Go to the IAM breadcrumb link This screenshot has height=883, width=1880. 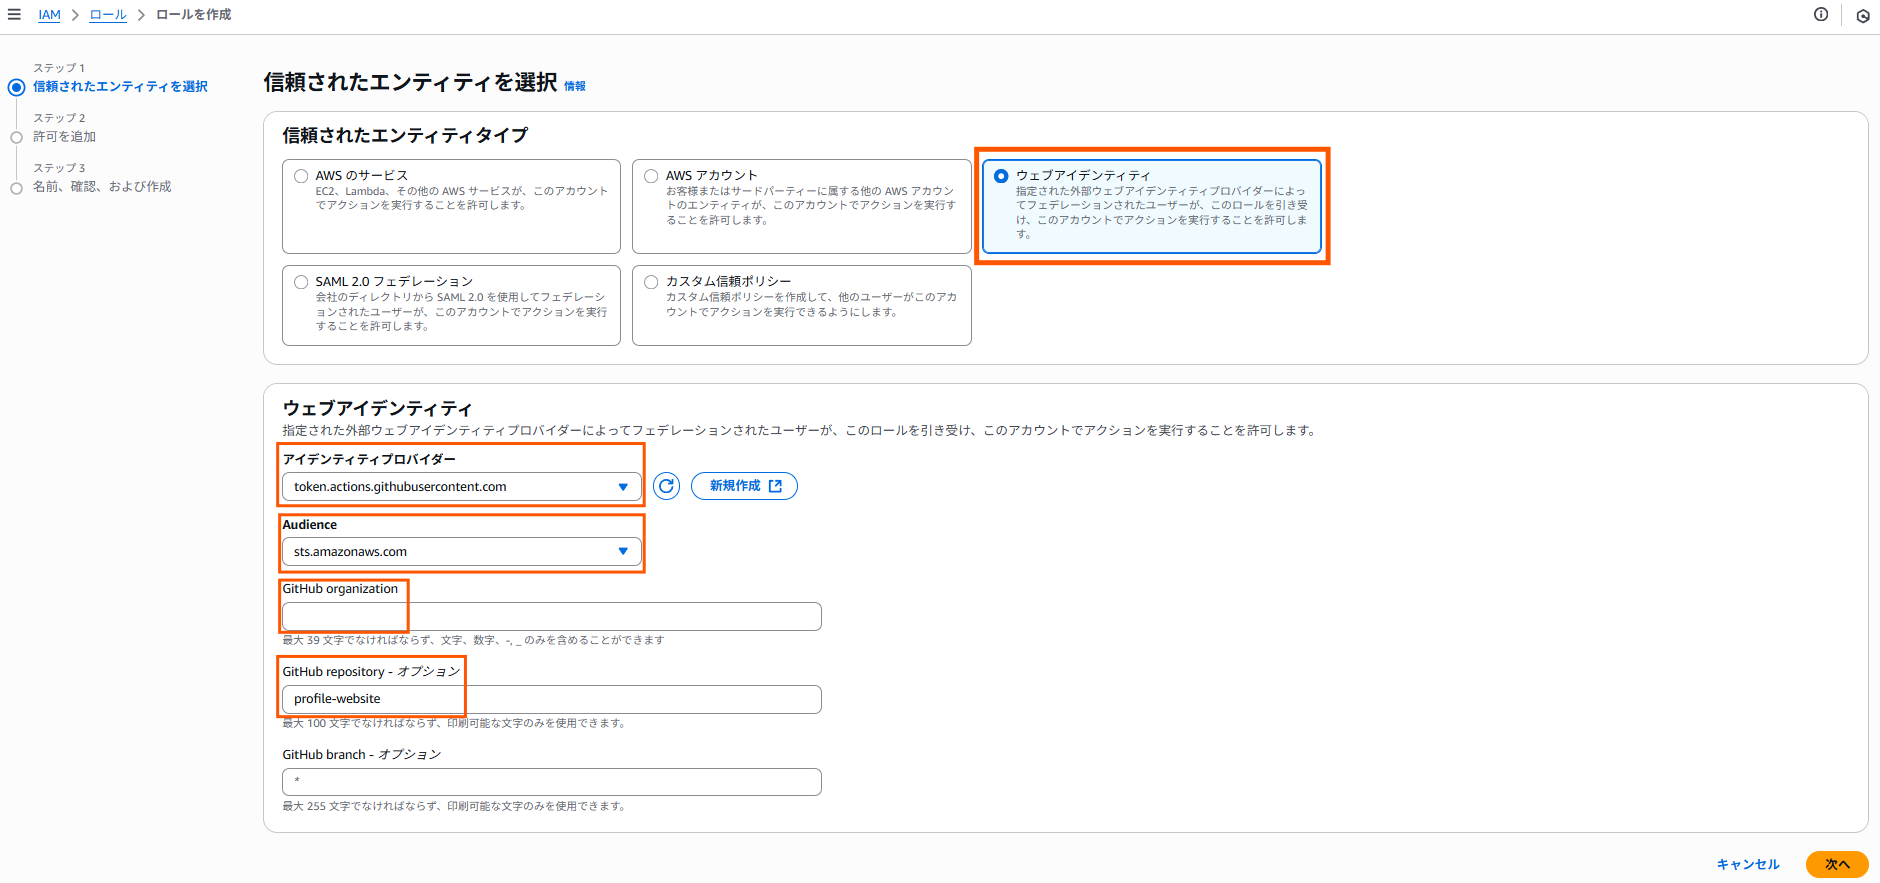(x=50, y=15)
